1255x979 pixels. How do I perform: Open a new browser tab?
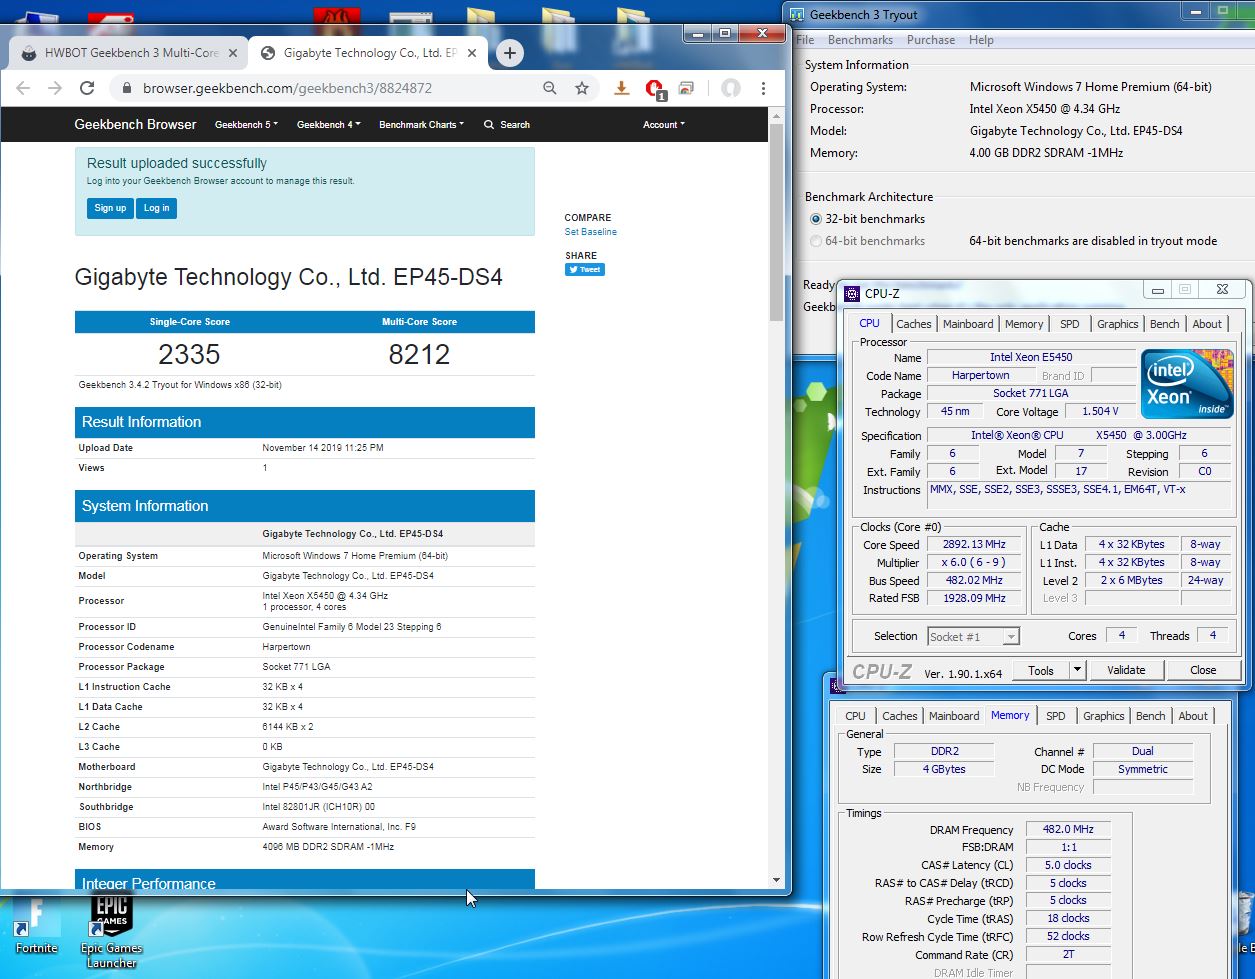pos(510,53)
